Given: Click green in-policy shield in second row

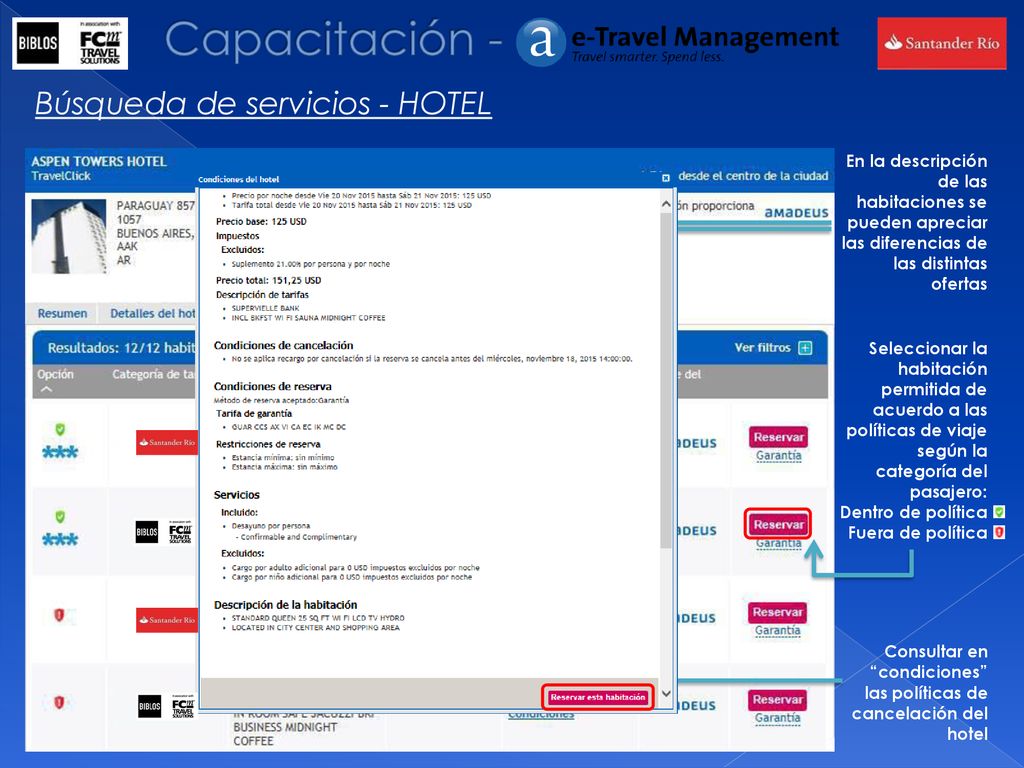Looking at the screenshot, I should click(x=60, y=517).
